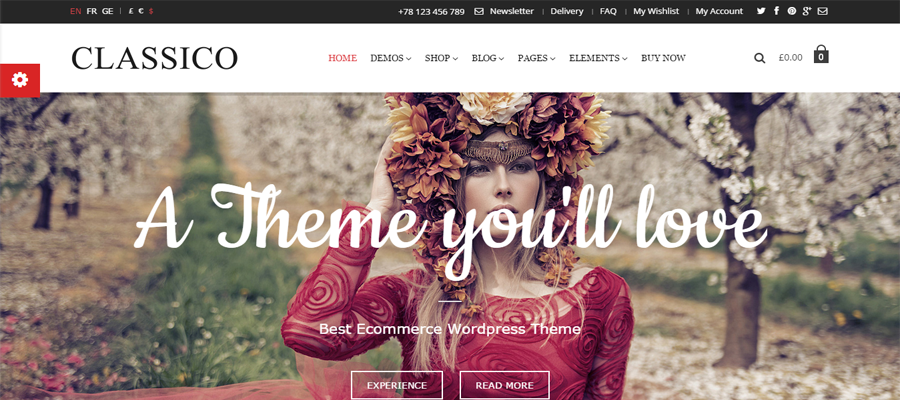Screen dimensions: 900x400
Task: Select the euro currency symbol
Action: pos(141,11)
